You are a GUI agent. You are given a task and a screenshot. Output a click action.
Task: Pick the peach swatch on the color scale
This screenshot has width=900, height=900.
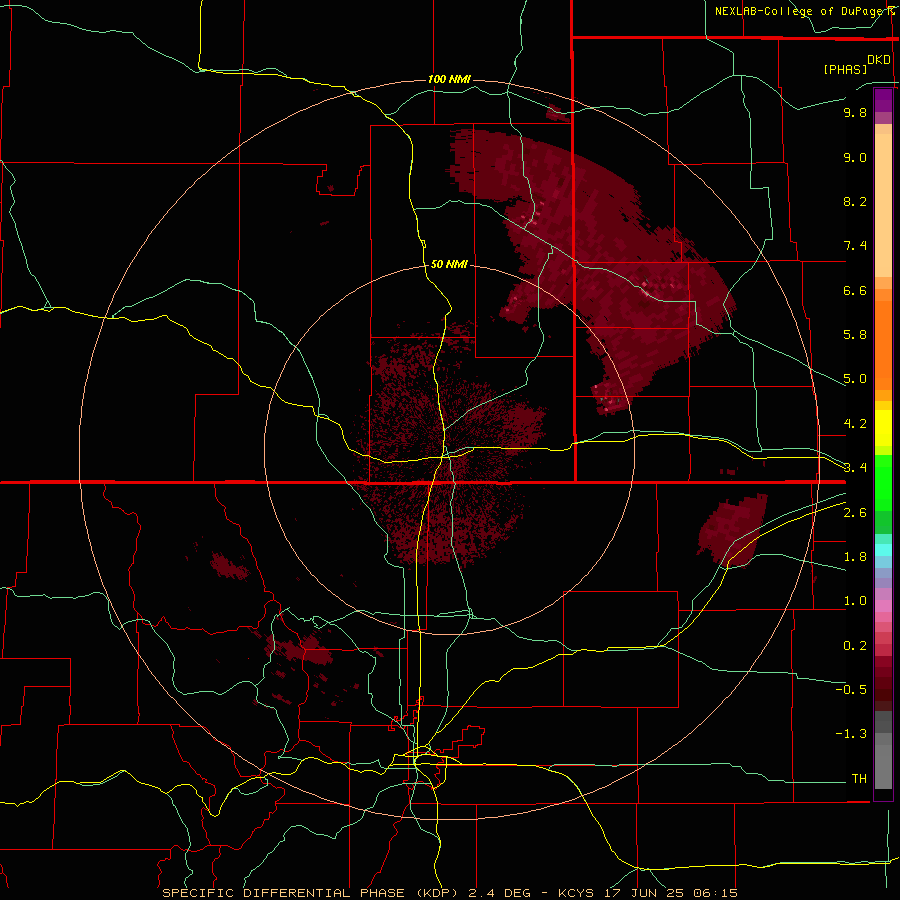click(x=883, y=205)
